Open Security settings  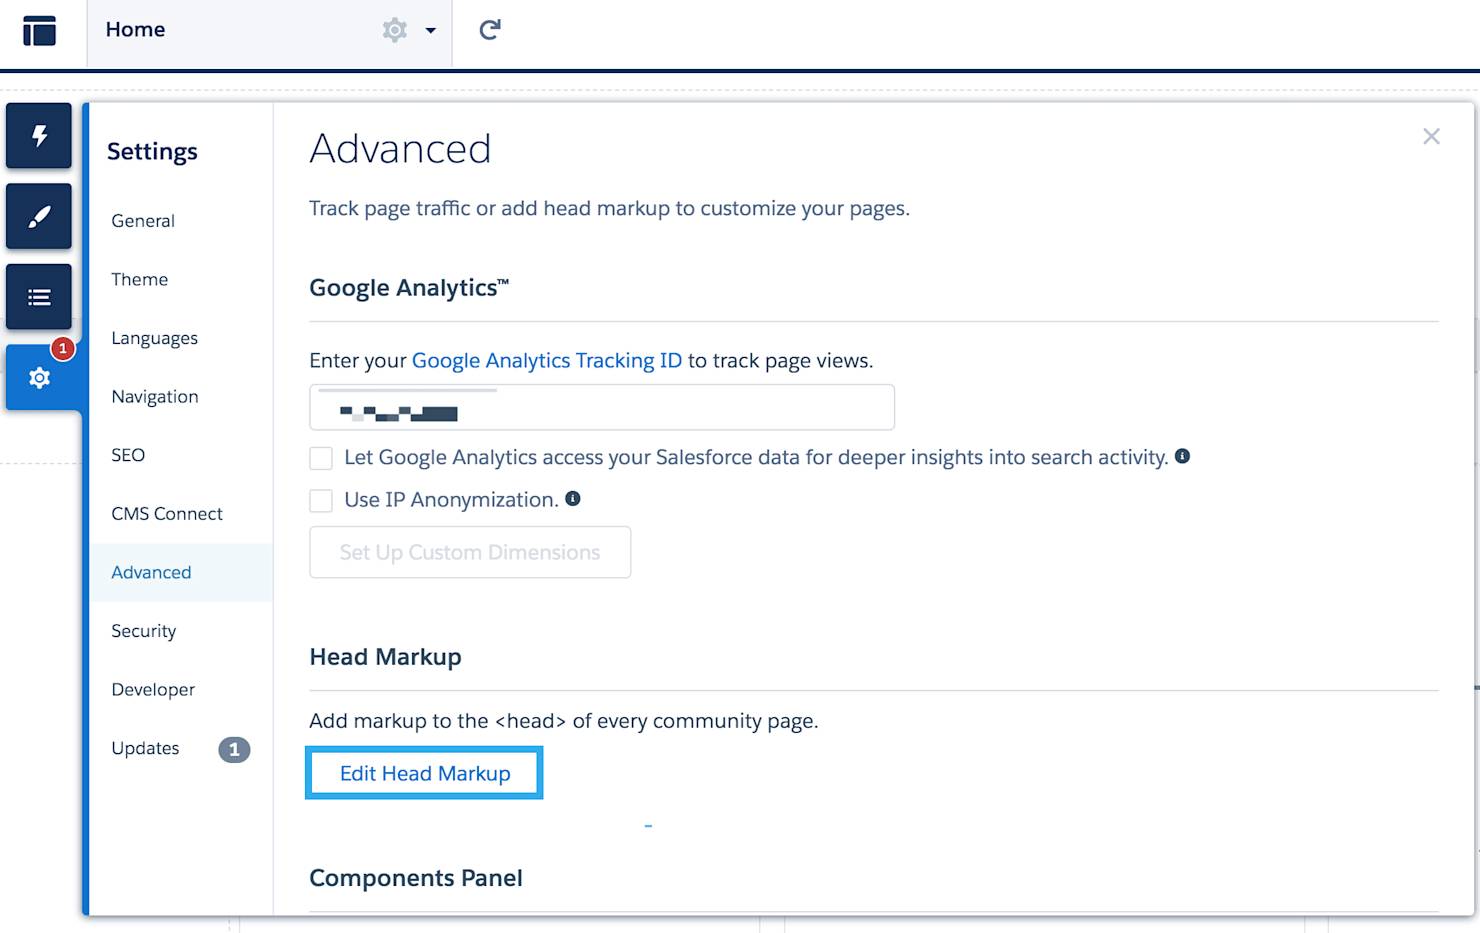pyautogui.click(x=144, y=631)
